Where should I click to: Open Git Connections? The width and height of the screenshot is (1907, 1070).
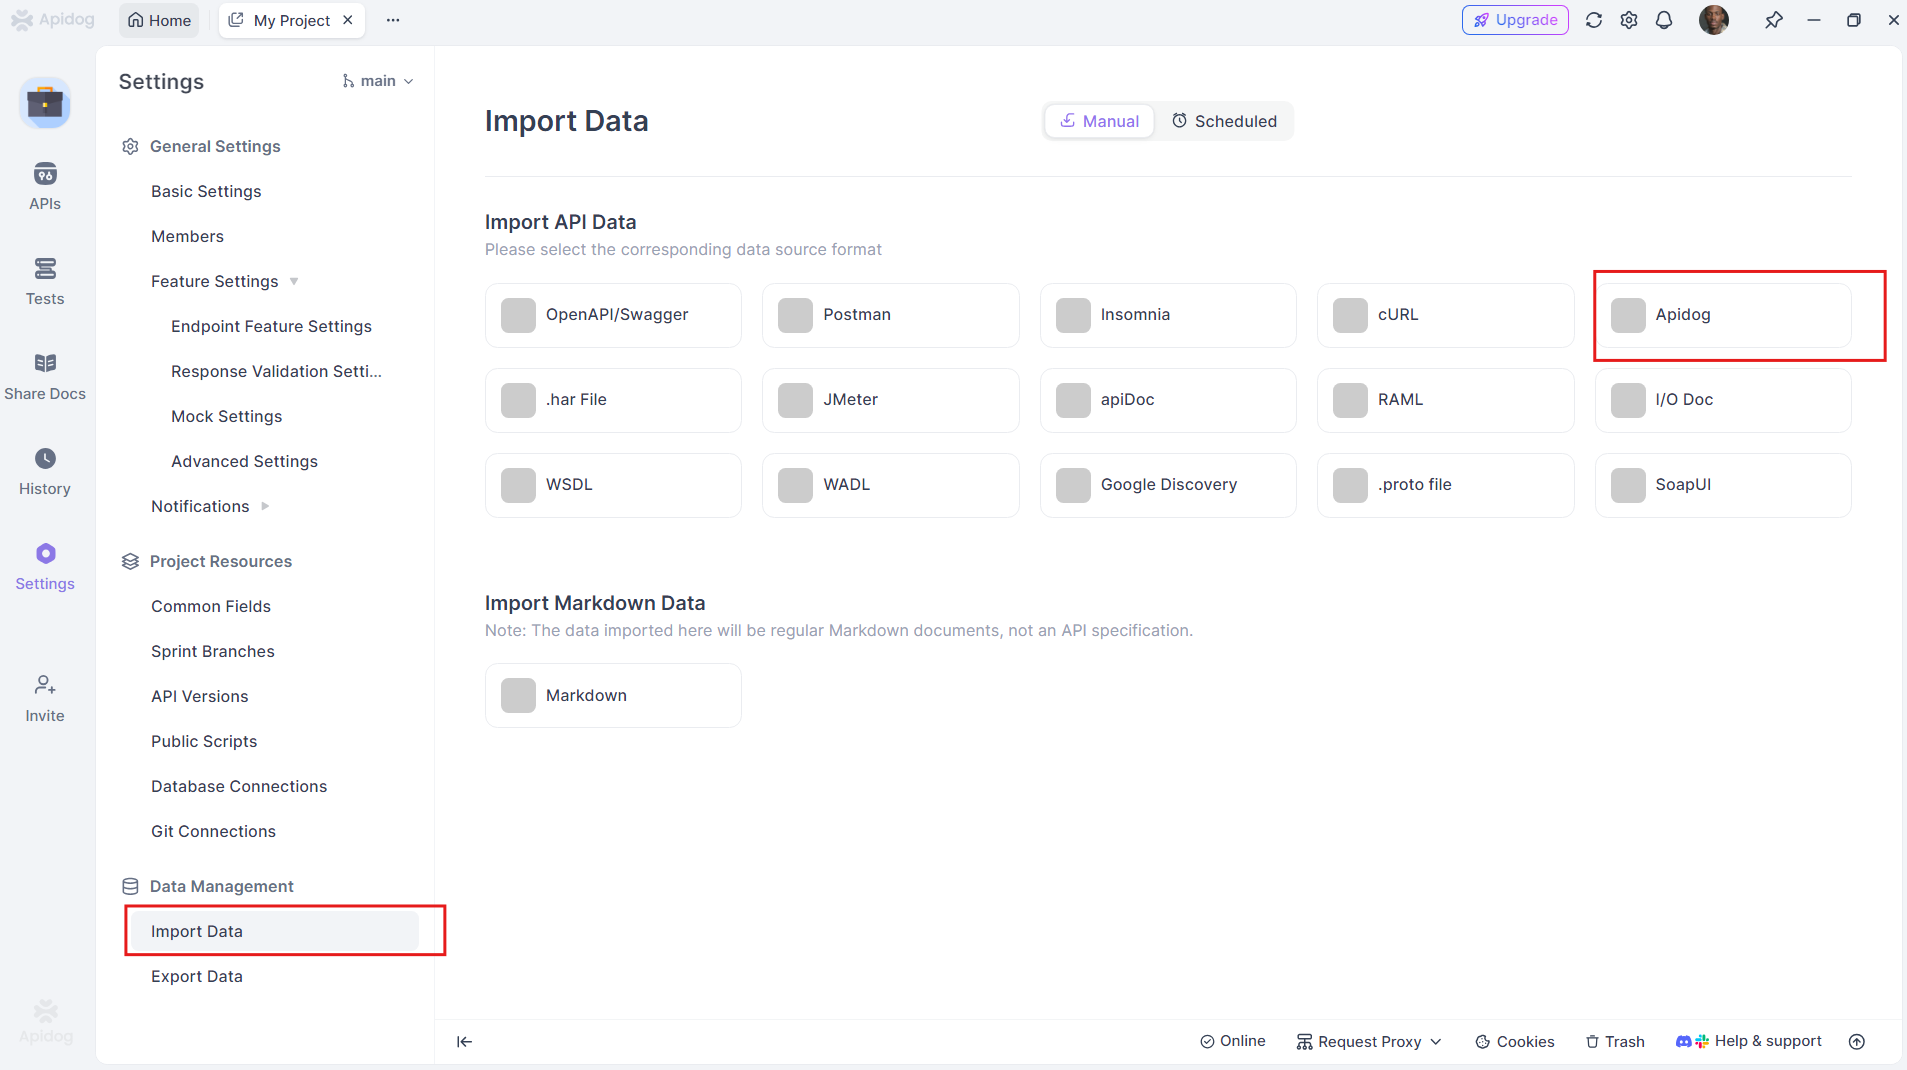point(213,831)
